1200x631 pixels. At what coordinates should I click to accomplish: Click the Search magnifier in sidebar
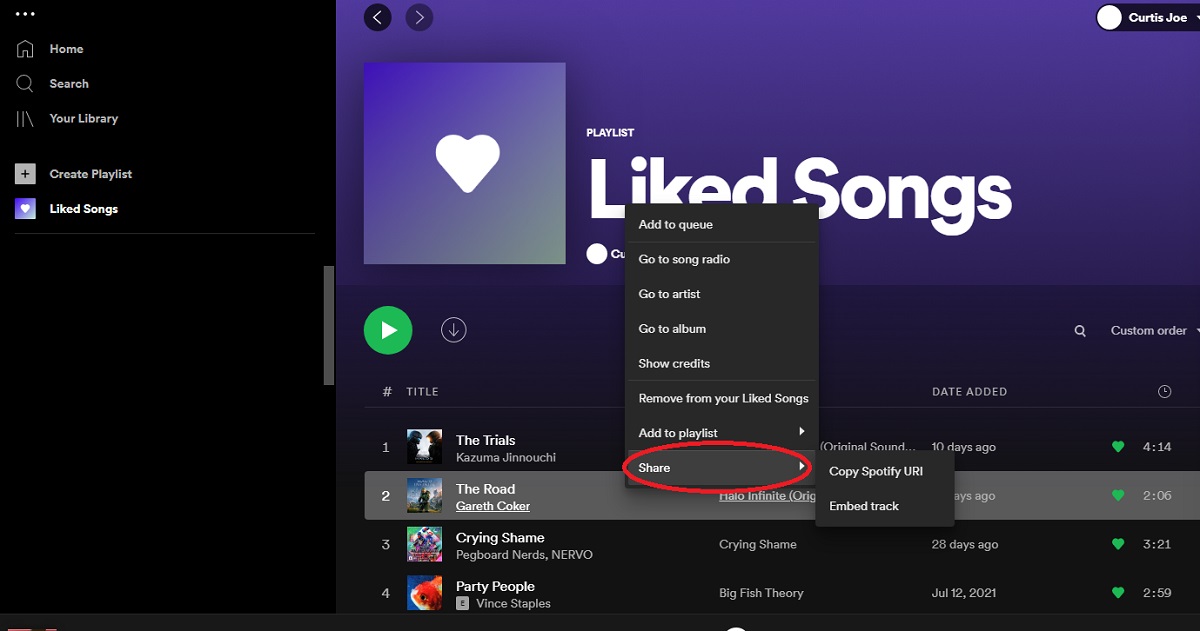click(25, 84)
